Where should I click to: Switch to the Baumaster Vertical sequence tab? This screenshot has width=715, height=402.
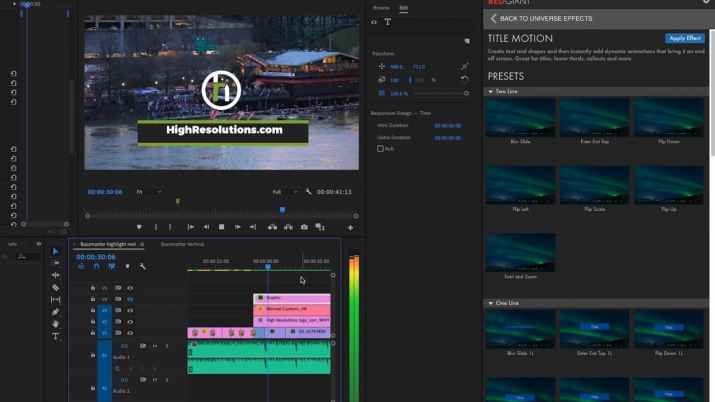click(x=182, y=244)
